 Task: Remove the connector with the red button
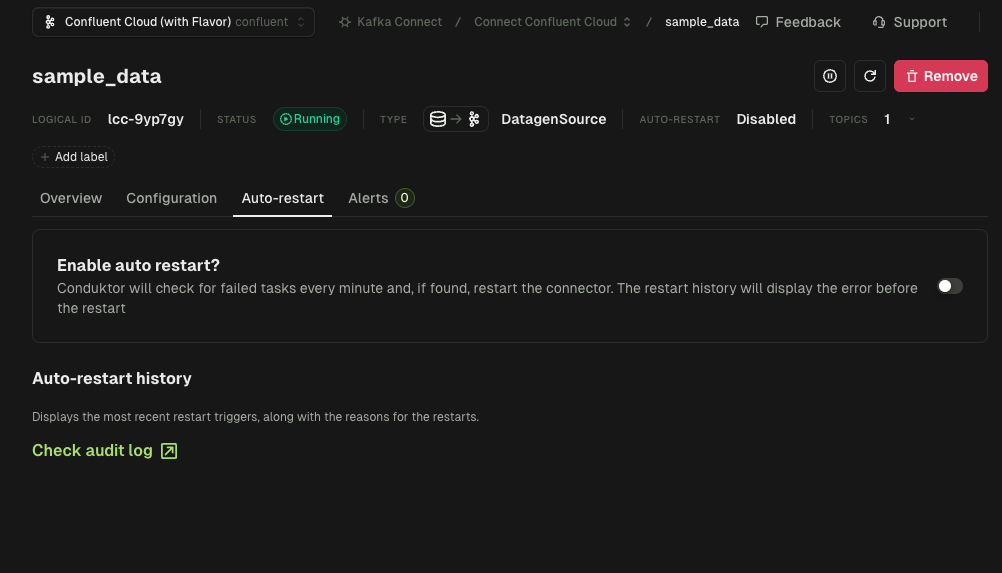click(x=940, y=76)
